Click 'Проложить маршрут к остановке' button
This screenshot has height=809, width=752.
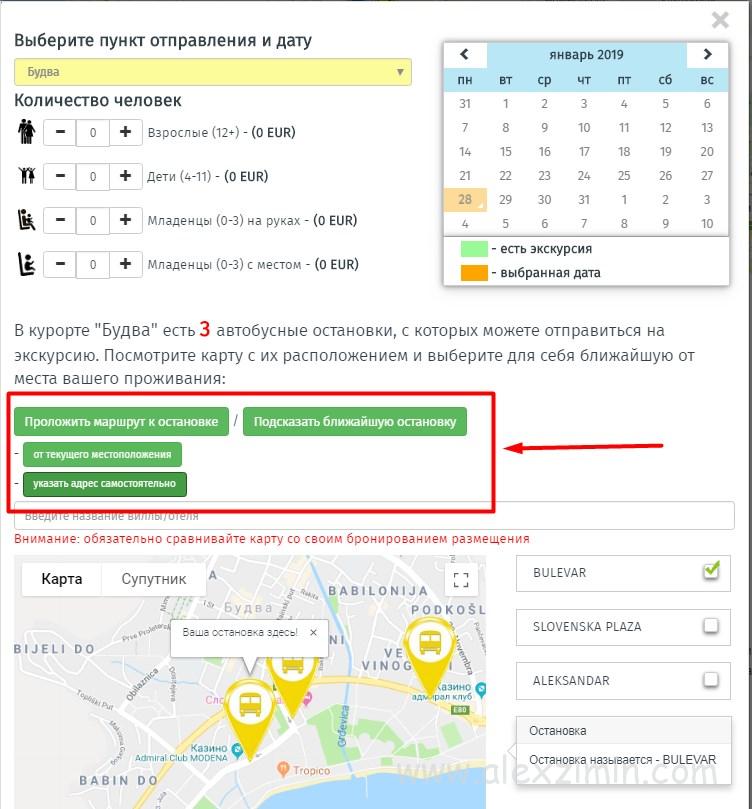121,422
